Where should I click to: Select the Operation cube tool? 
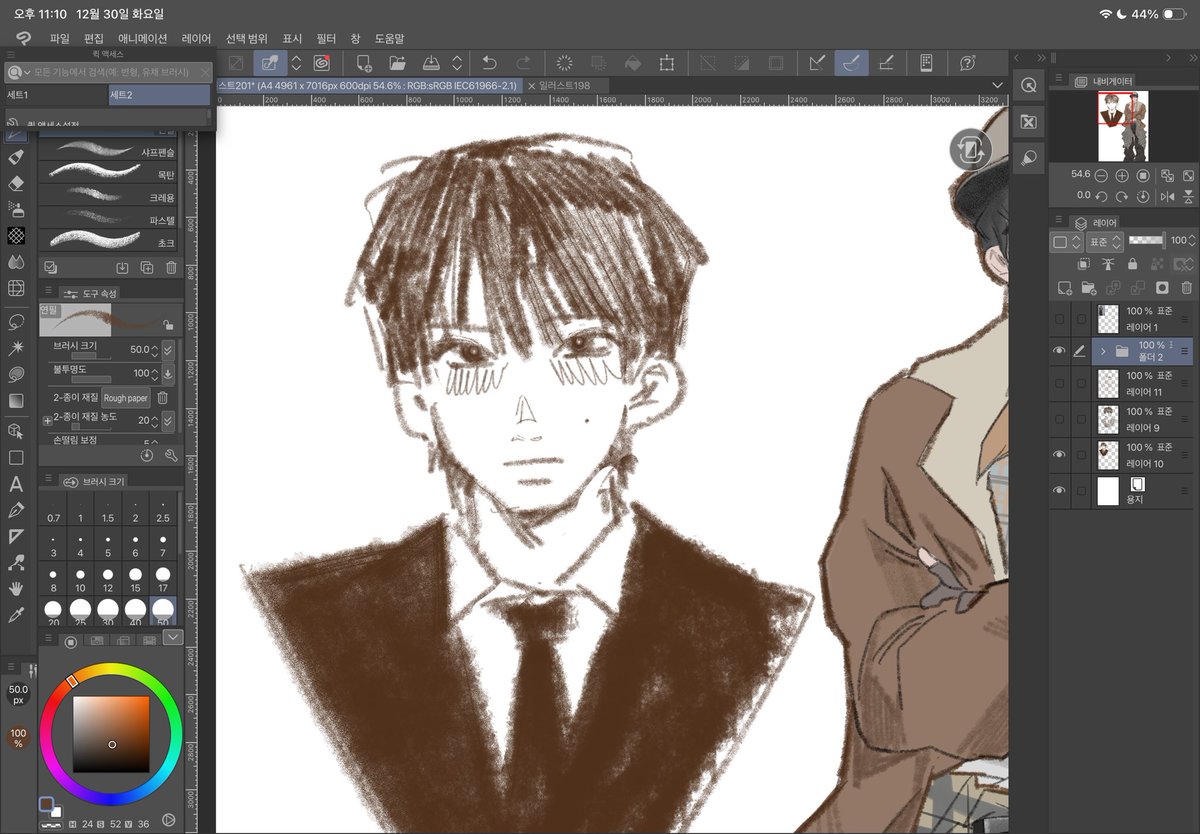16,431
